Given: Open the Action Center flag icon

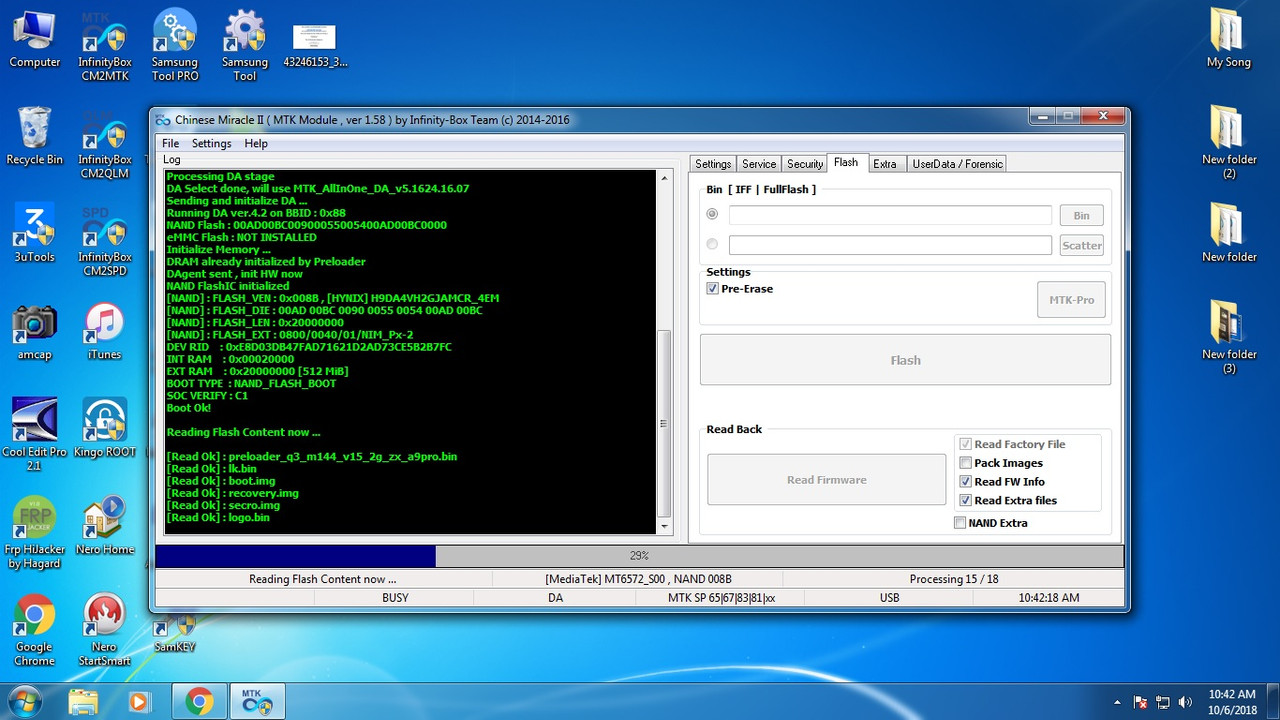Looking at the screenshot, I should coord(1140,702).
